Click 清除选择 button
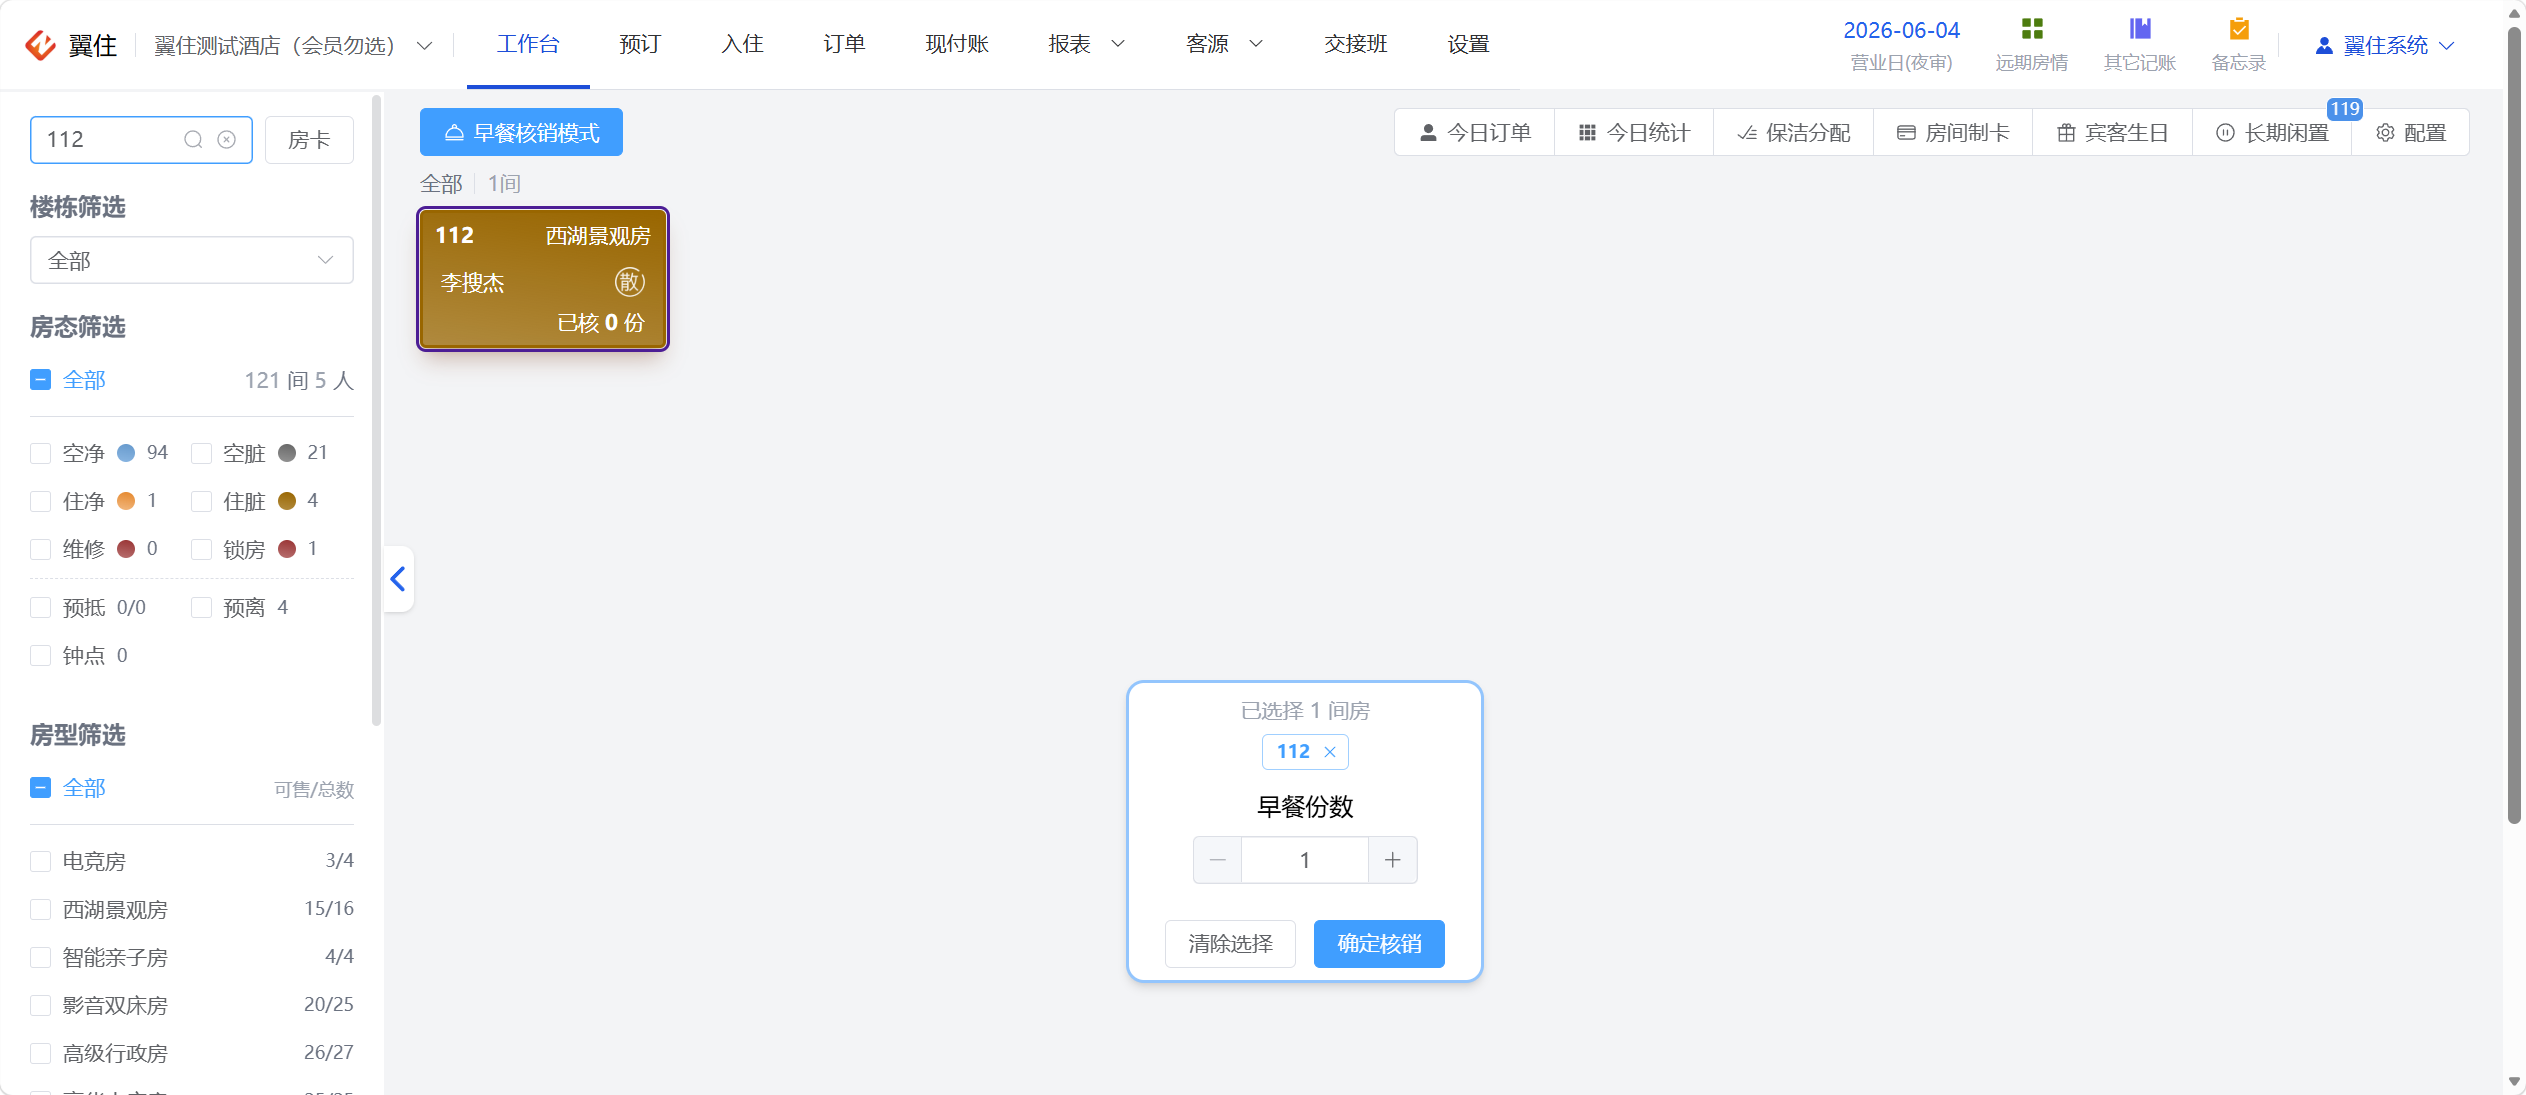 click(x=1230, y=944)
